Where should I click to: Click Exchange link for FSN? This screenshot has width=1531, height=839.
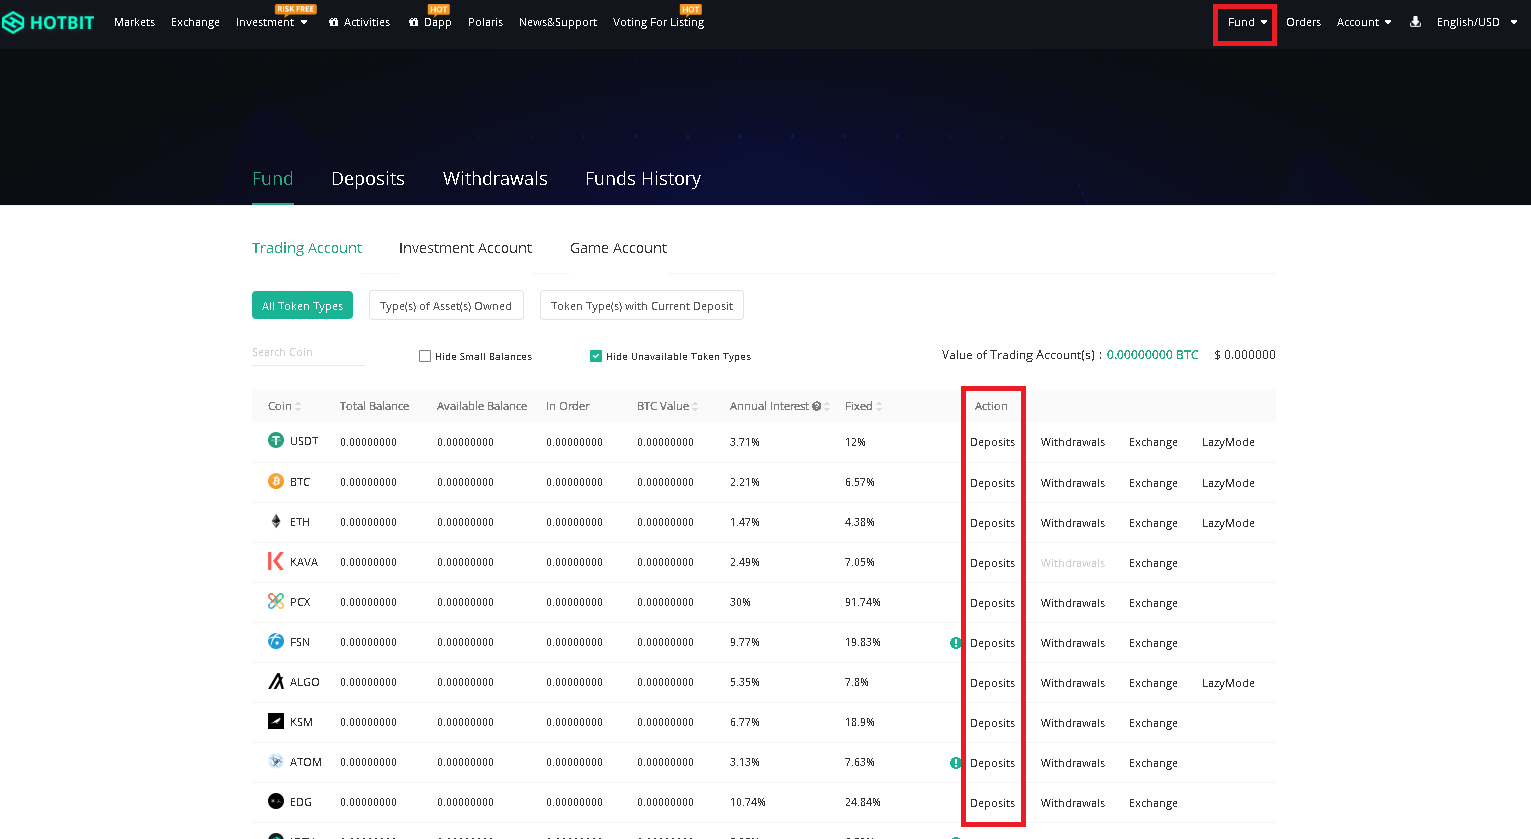point(1153,643)
